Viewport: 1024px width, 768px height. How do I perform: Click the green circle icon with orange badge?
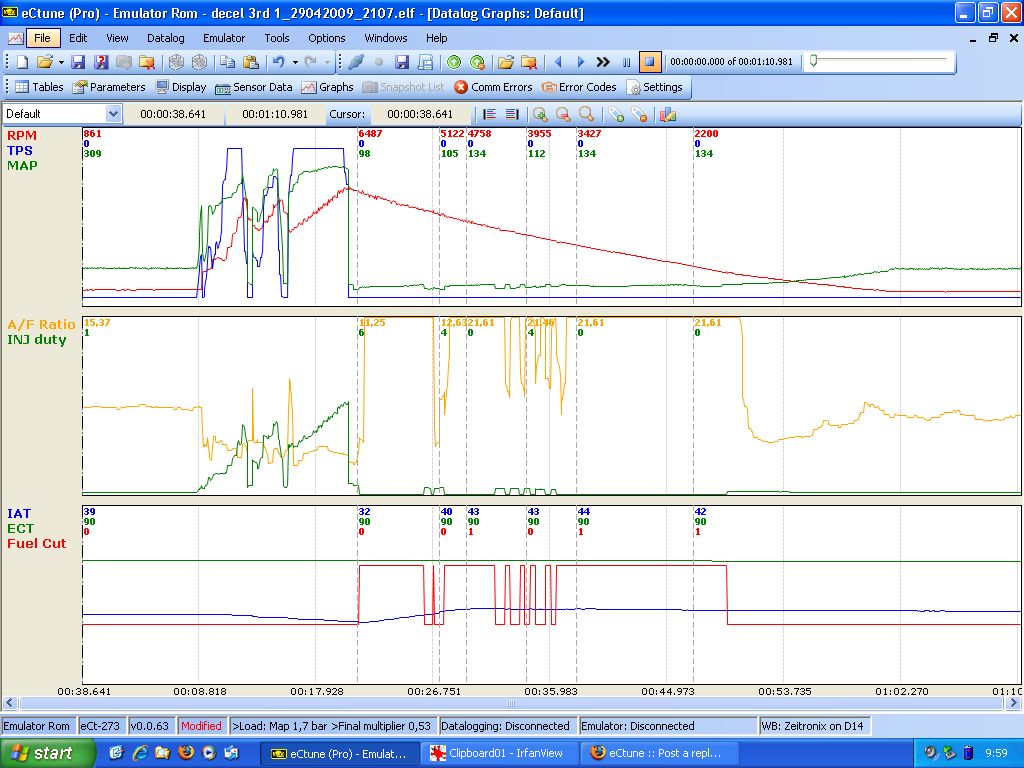click(x=477, y=62)
